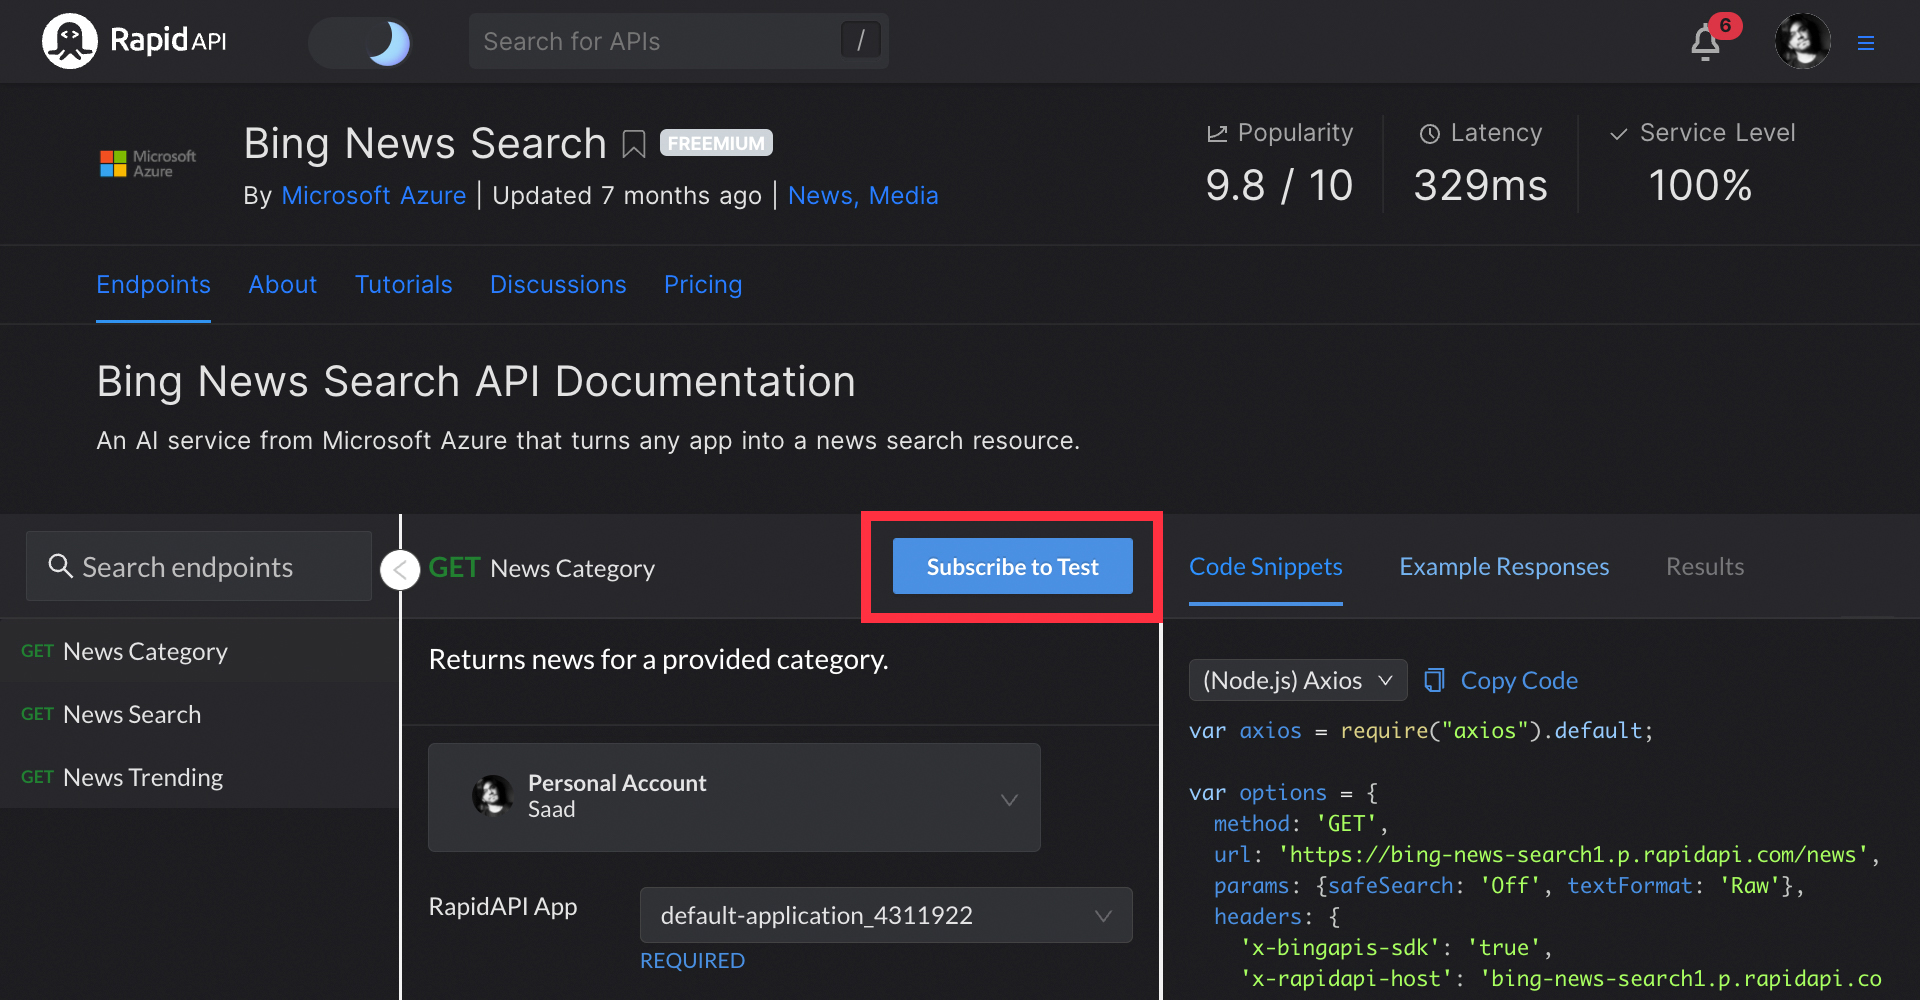The height and width of the screenshot is (1000, 1920).
Task: Open the Results tab
Action: tap(1705, 567)
